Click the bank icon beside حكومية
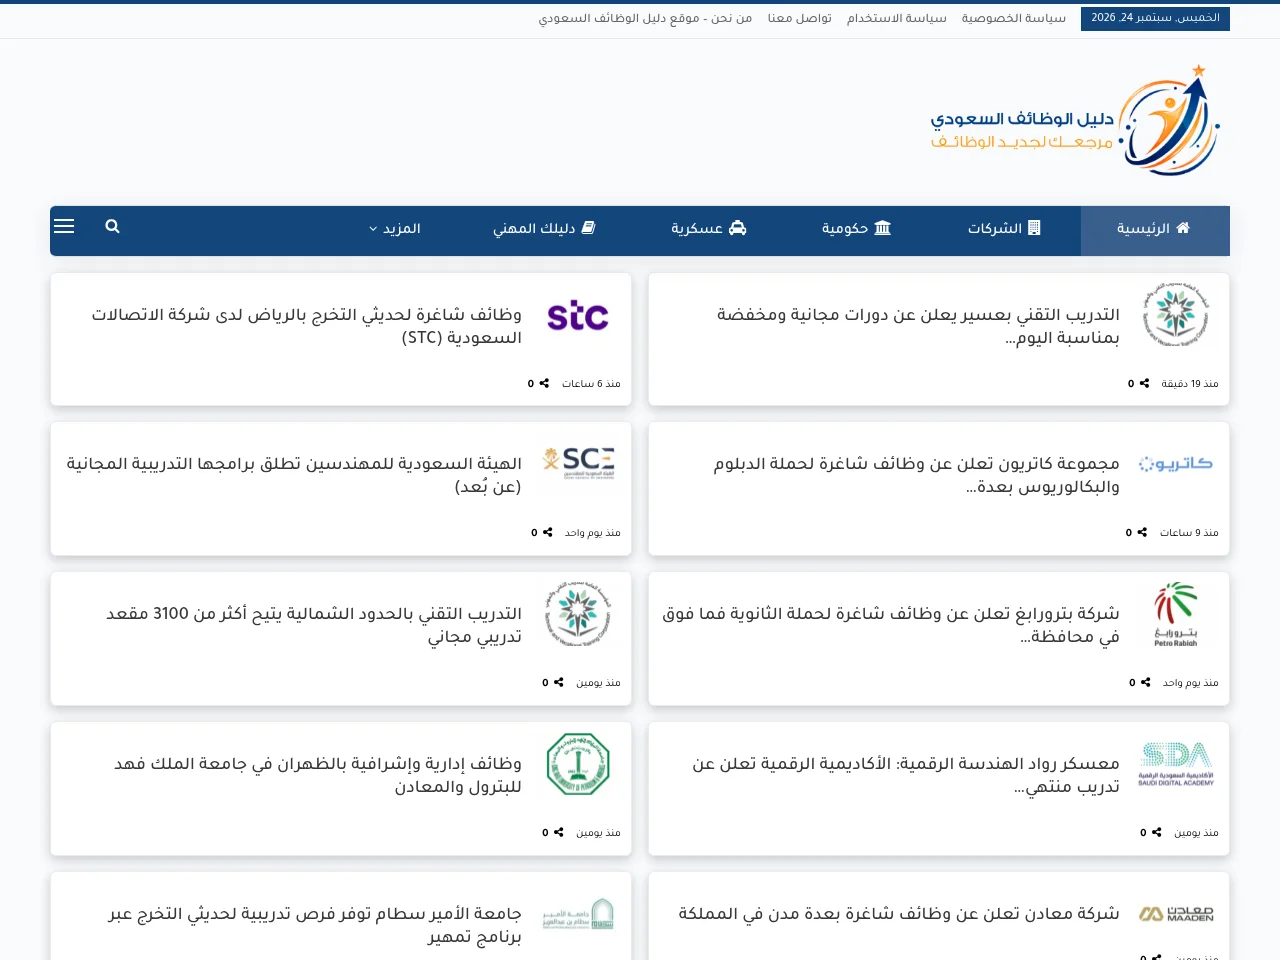The image size is (1280, 960). [882, 228]
